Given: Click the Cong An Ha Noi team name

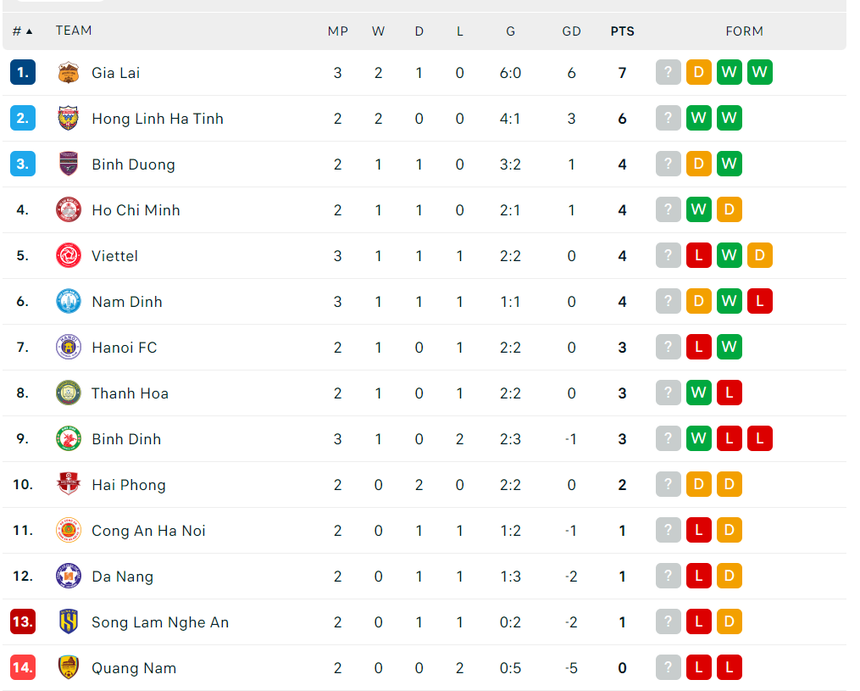Looking at the screenshot, I should (x=149, y=530).
